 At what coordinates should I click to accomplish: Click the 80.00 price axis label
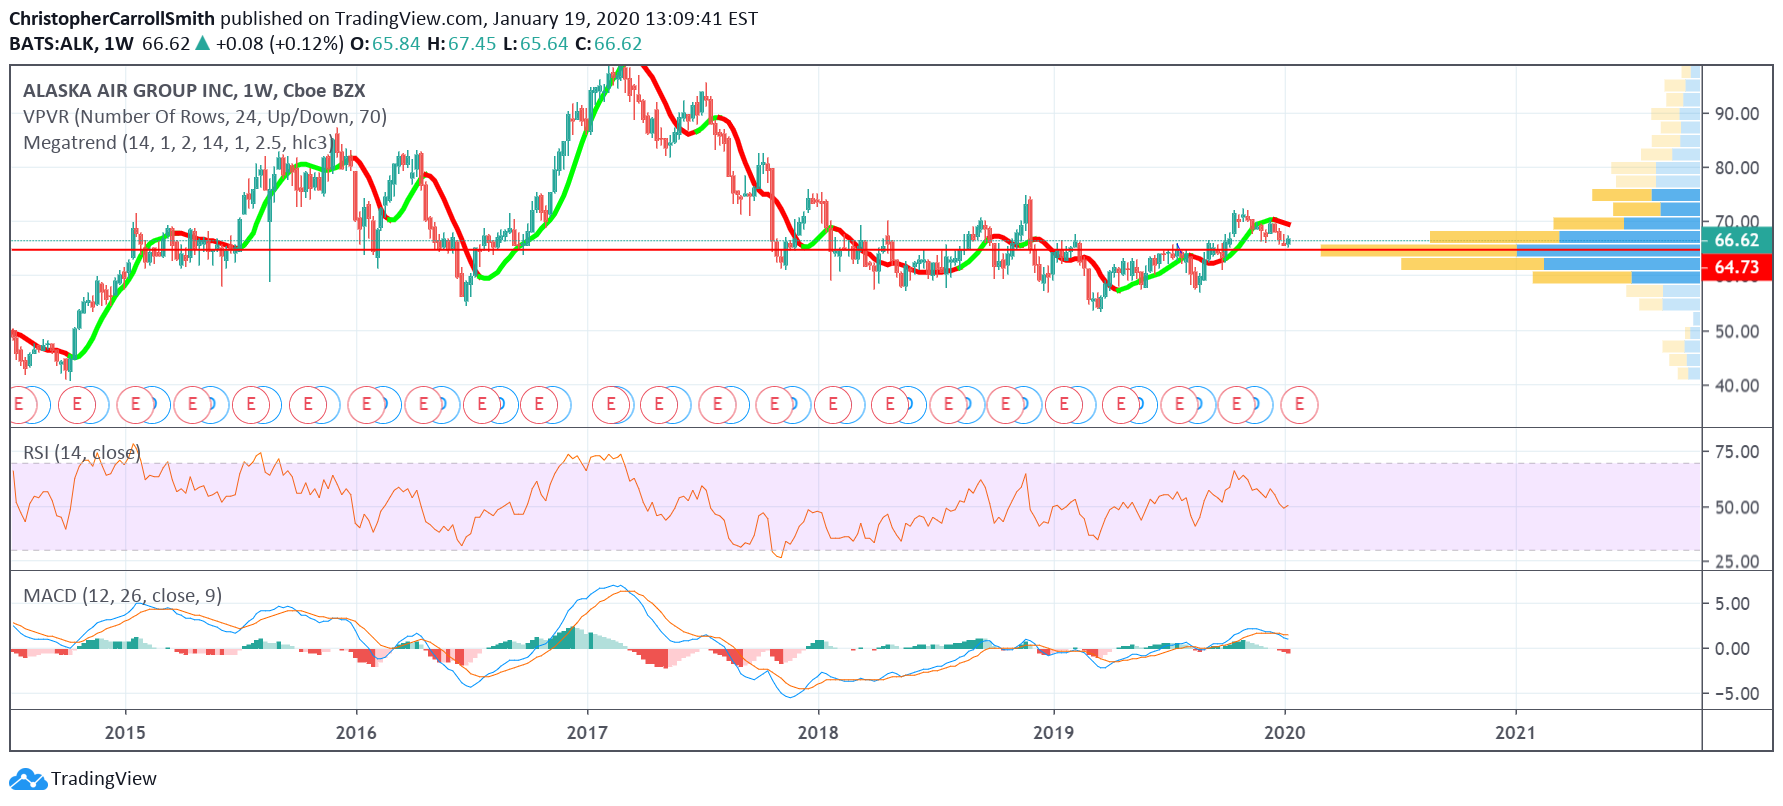click(x=1737, y=168)
